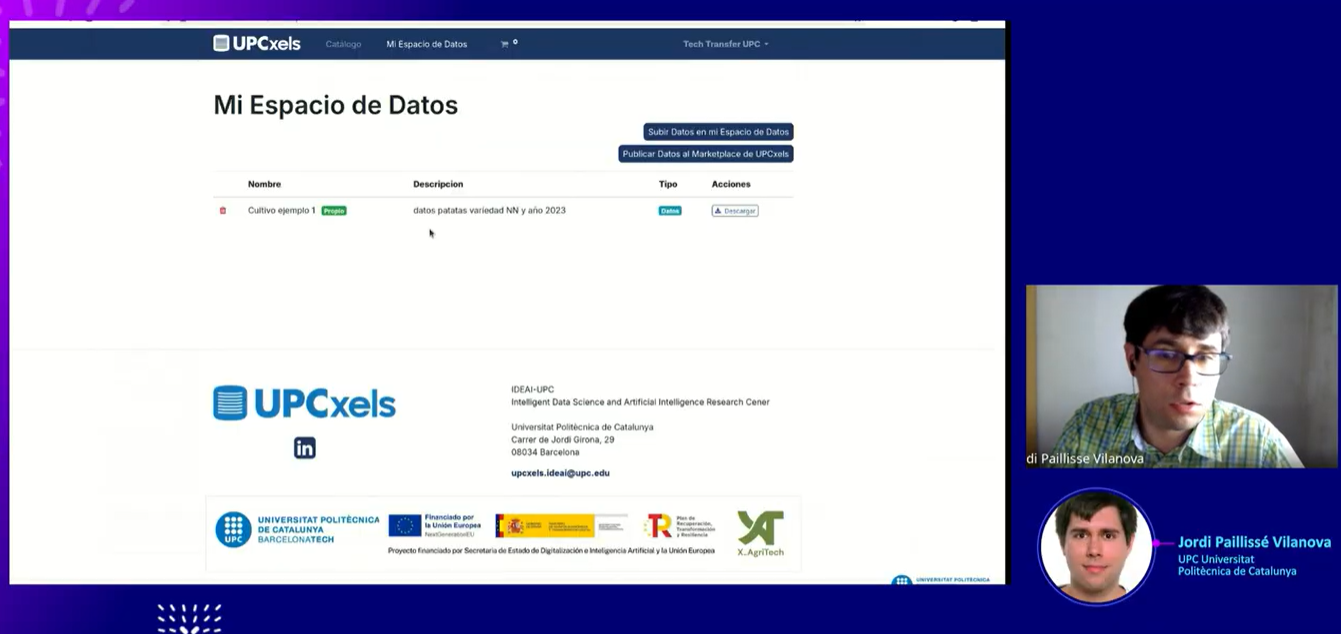
Task: Click the Propio badge
Action: pyautogui.click(x=334, y=211)
